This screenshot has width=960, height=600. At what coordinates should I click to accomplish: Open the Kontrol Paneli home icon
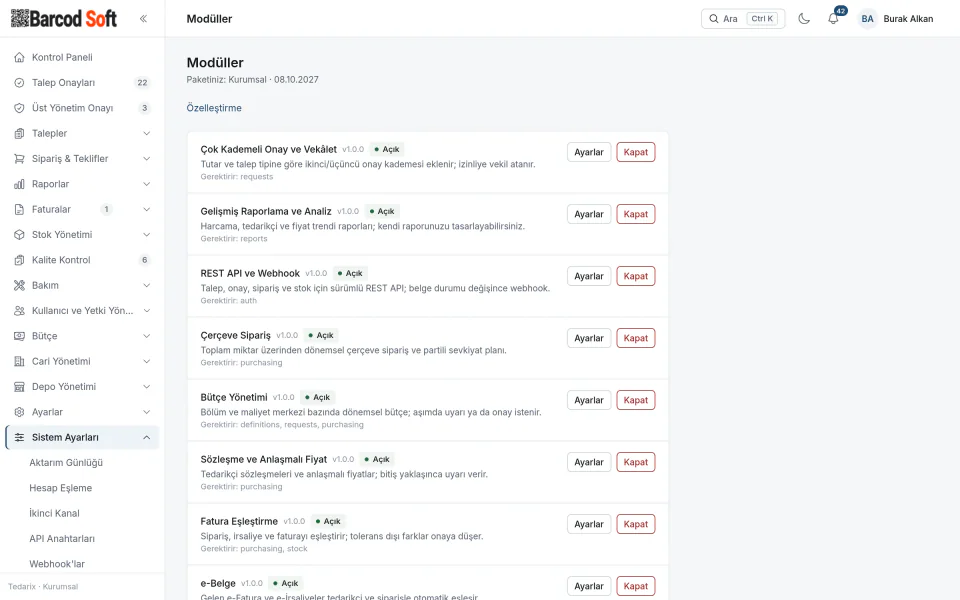click(20, 57)
